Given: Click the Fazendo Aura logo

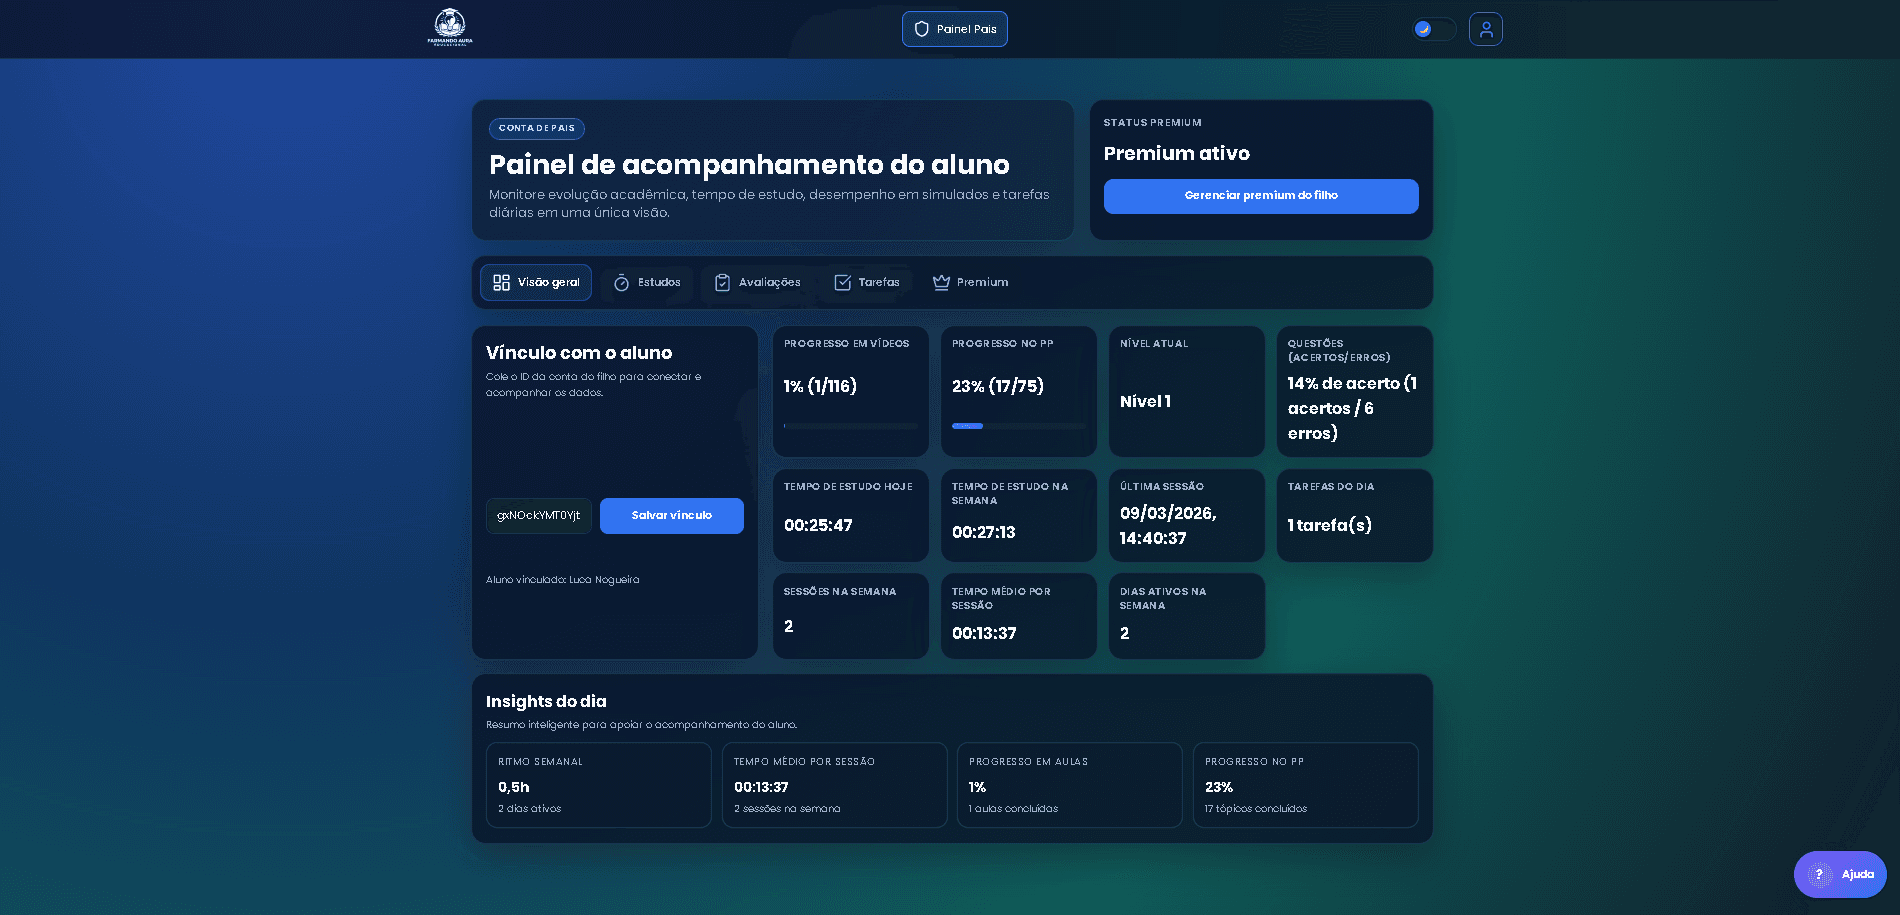Looking at the screenshot, I should [x=450, y=28].
